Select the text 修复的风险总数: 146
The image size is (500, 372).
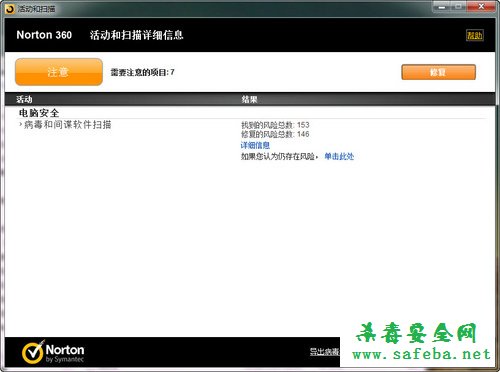point(275,134)
